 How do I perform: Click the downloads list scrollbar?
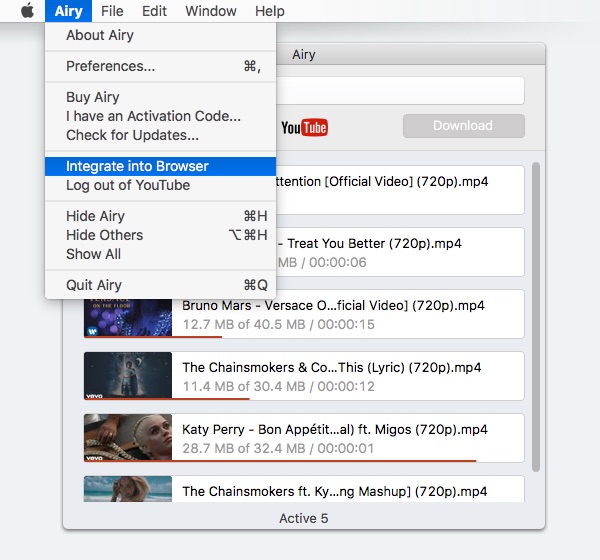click(536, 317)
